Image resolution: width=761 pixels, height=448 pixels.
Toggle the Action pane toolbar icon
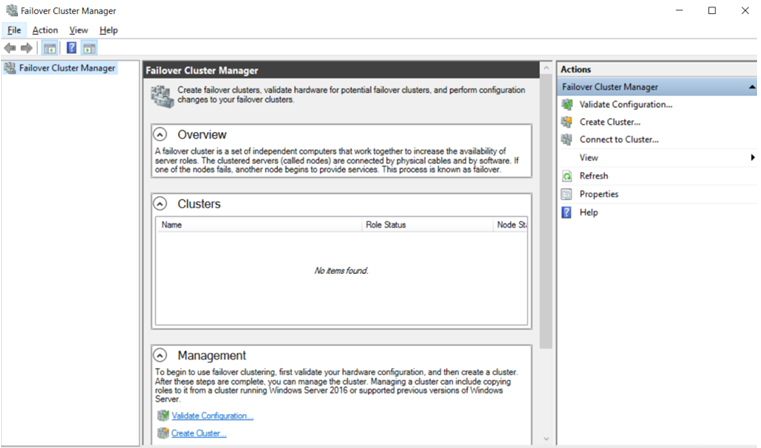89,48
